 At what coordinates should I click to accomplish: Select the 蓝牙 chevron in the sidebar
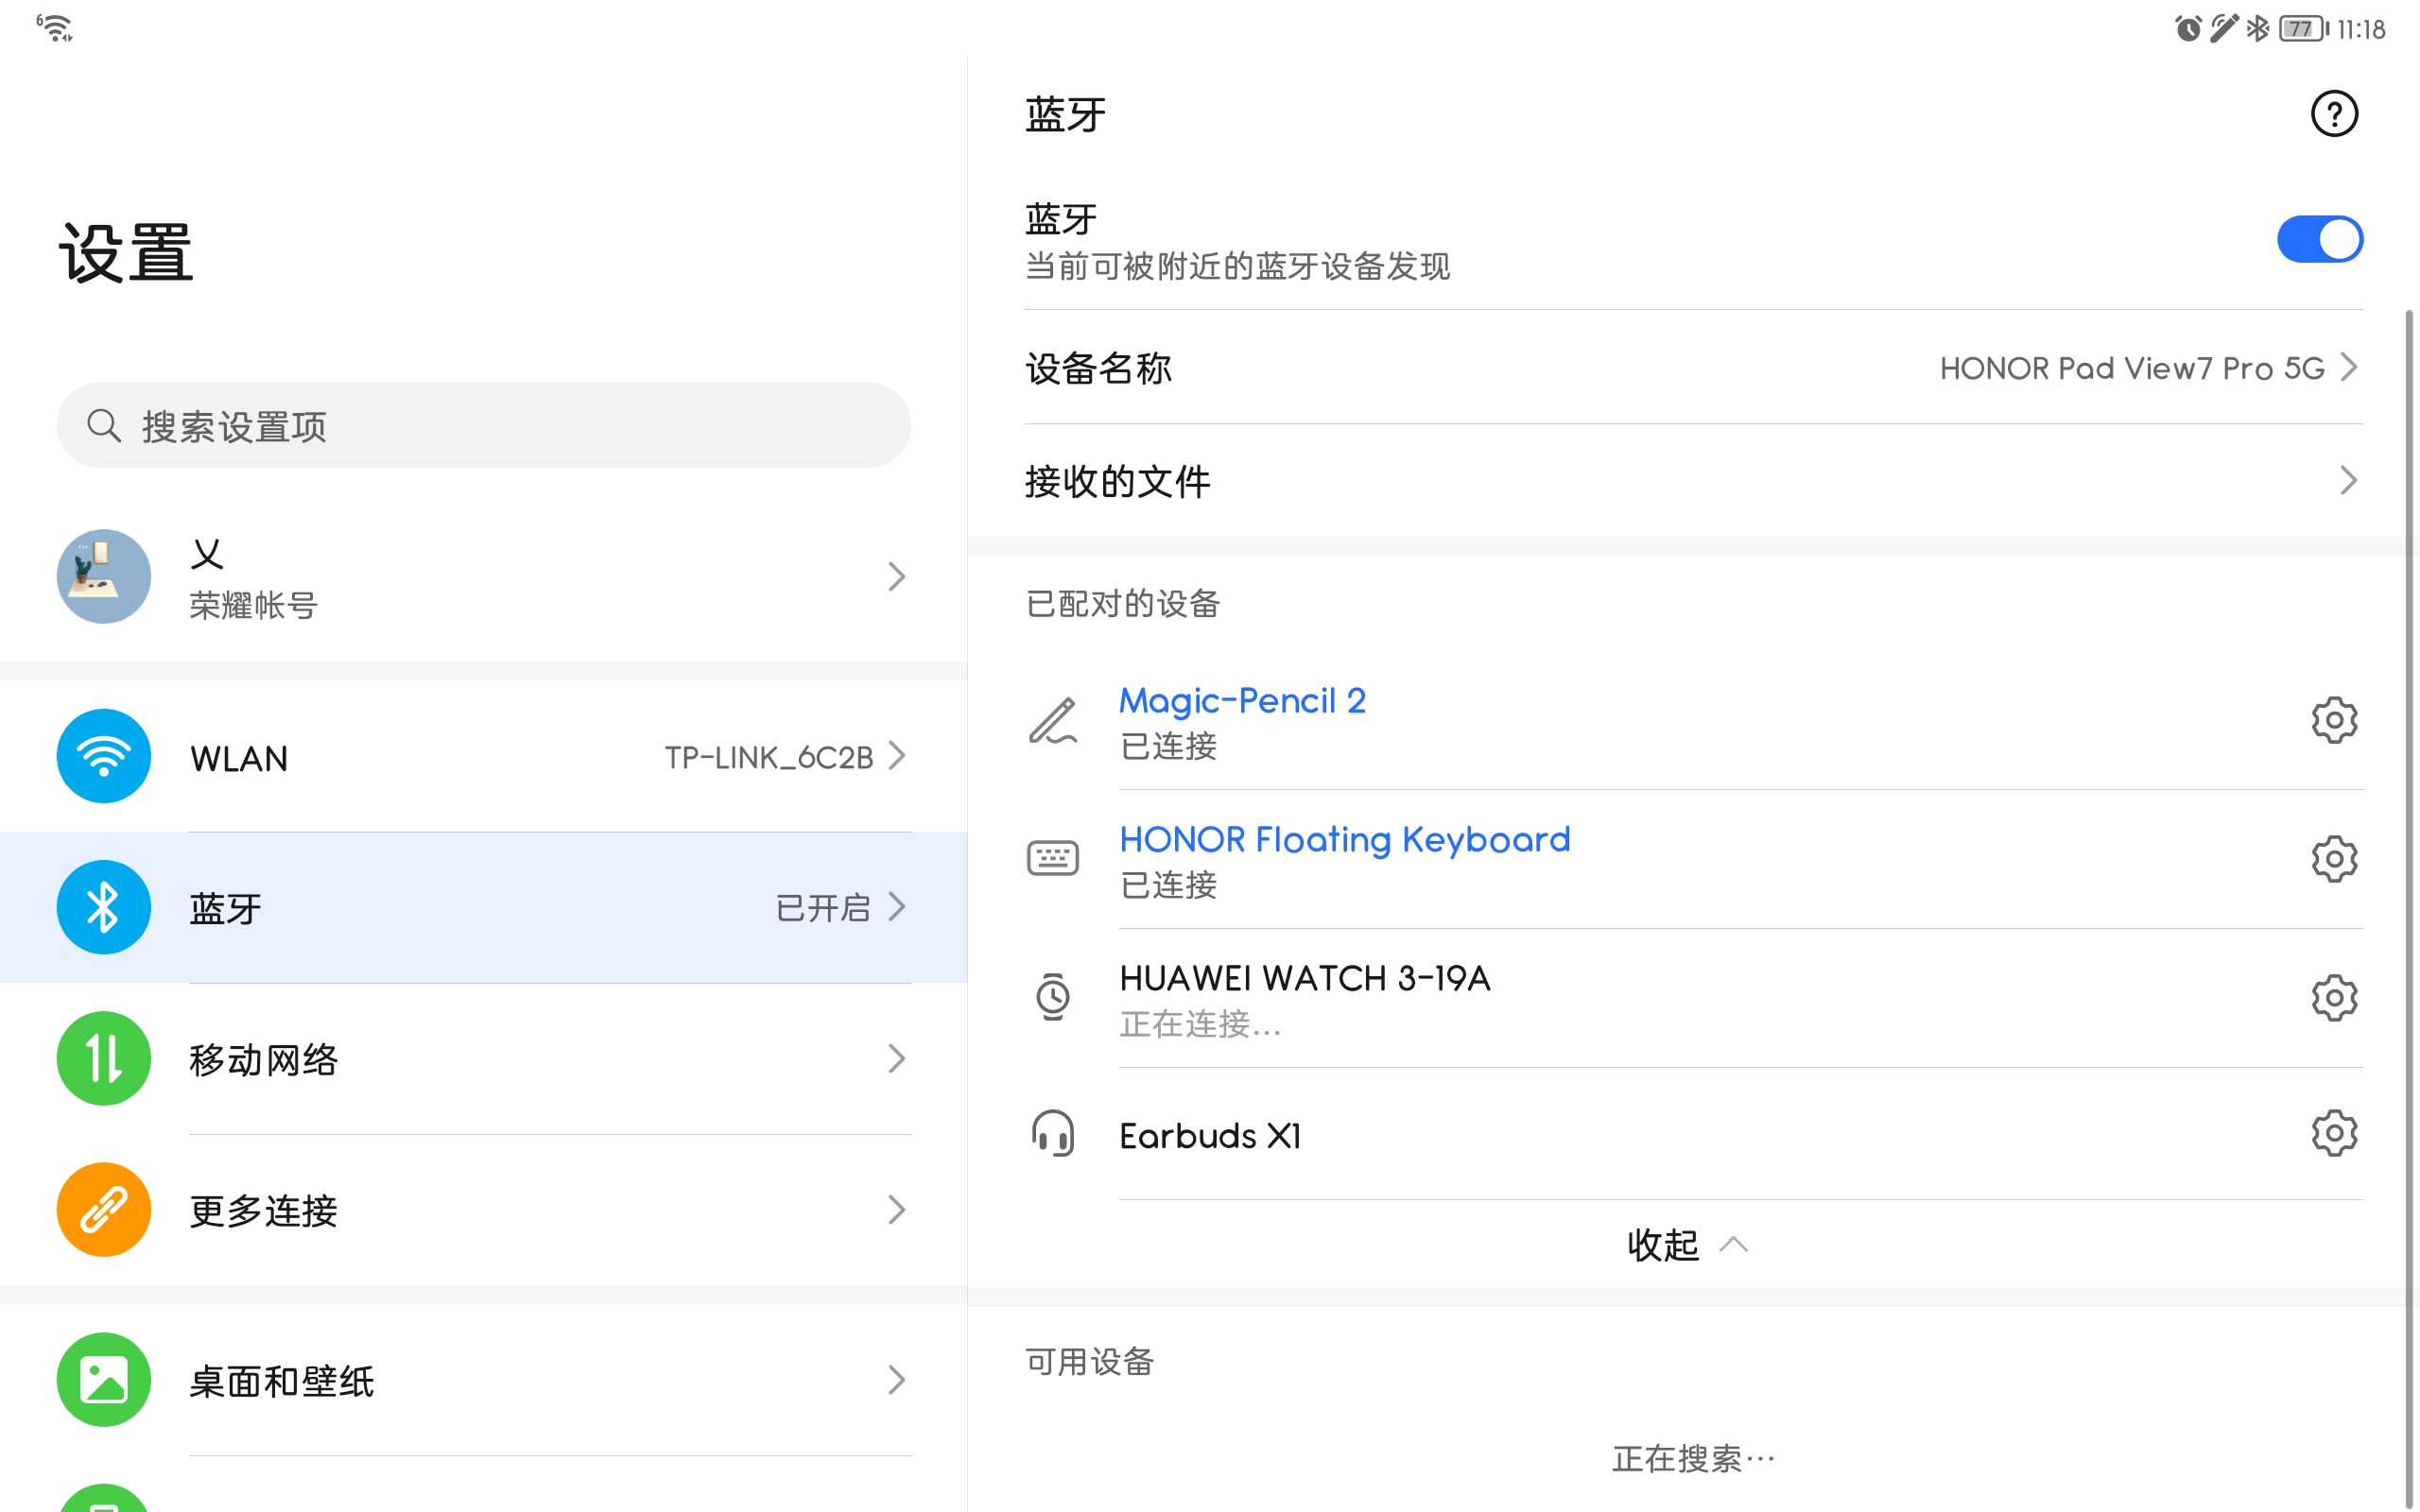[897, 907]
